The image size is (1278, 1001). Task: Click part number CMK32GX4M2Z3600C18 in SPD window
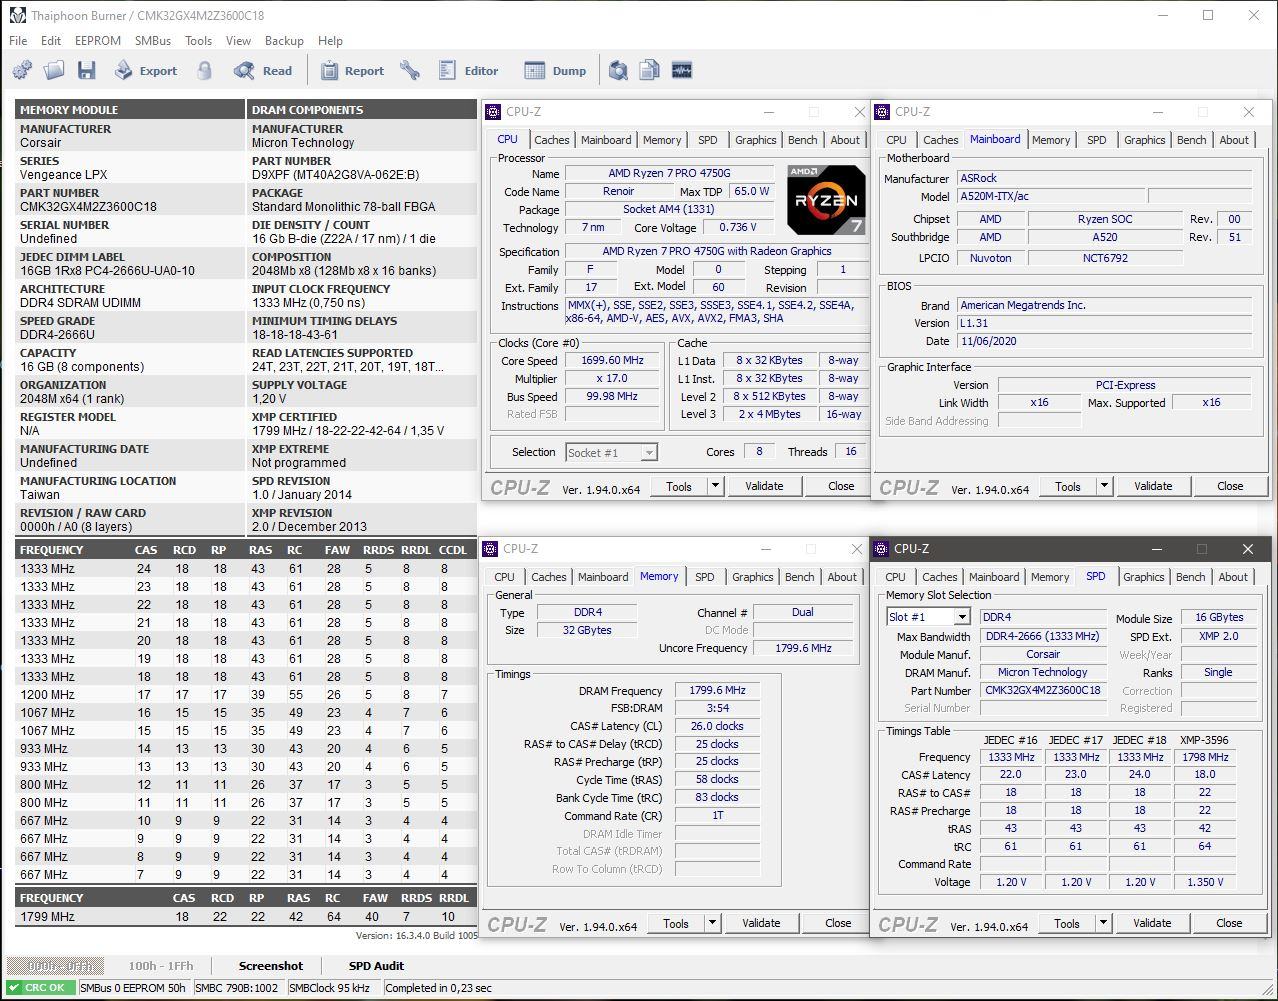(1042, 690)
